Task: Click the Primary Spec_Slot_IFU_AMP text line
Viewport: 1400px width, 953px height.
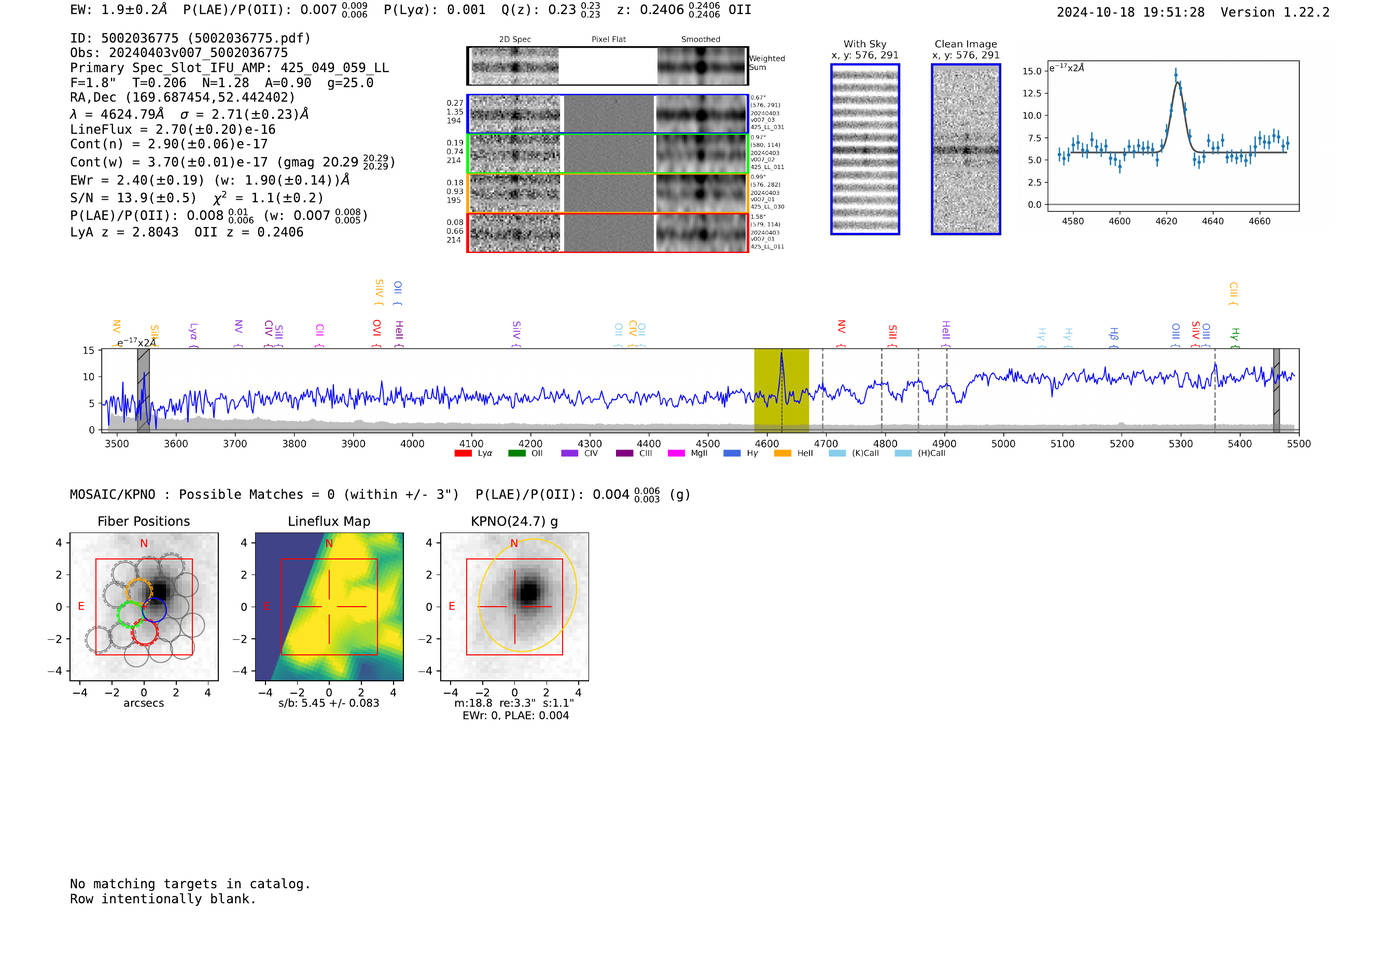Action: [x=229, y=68]
